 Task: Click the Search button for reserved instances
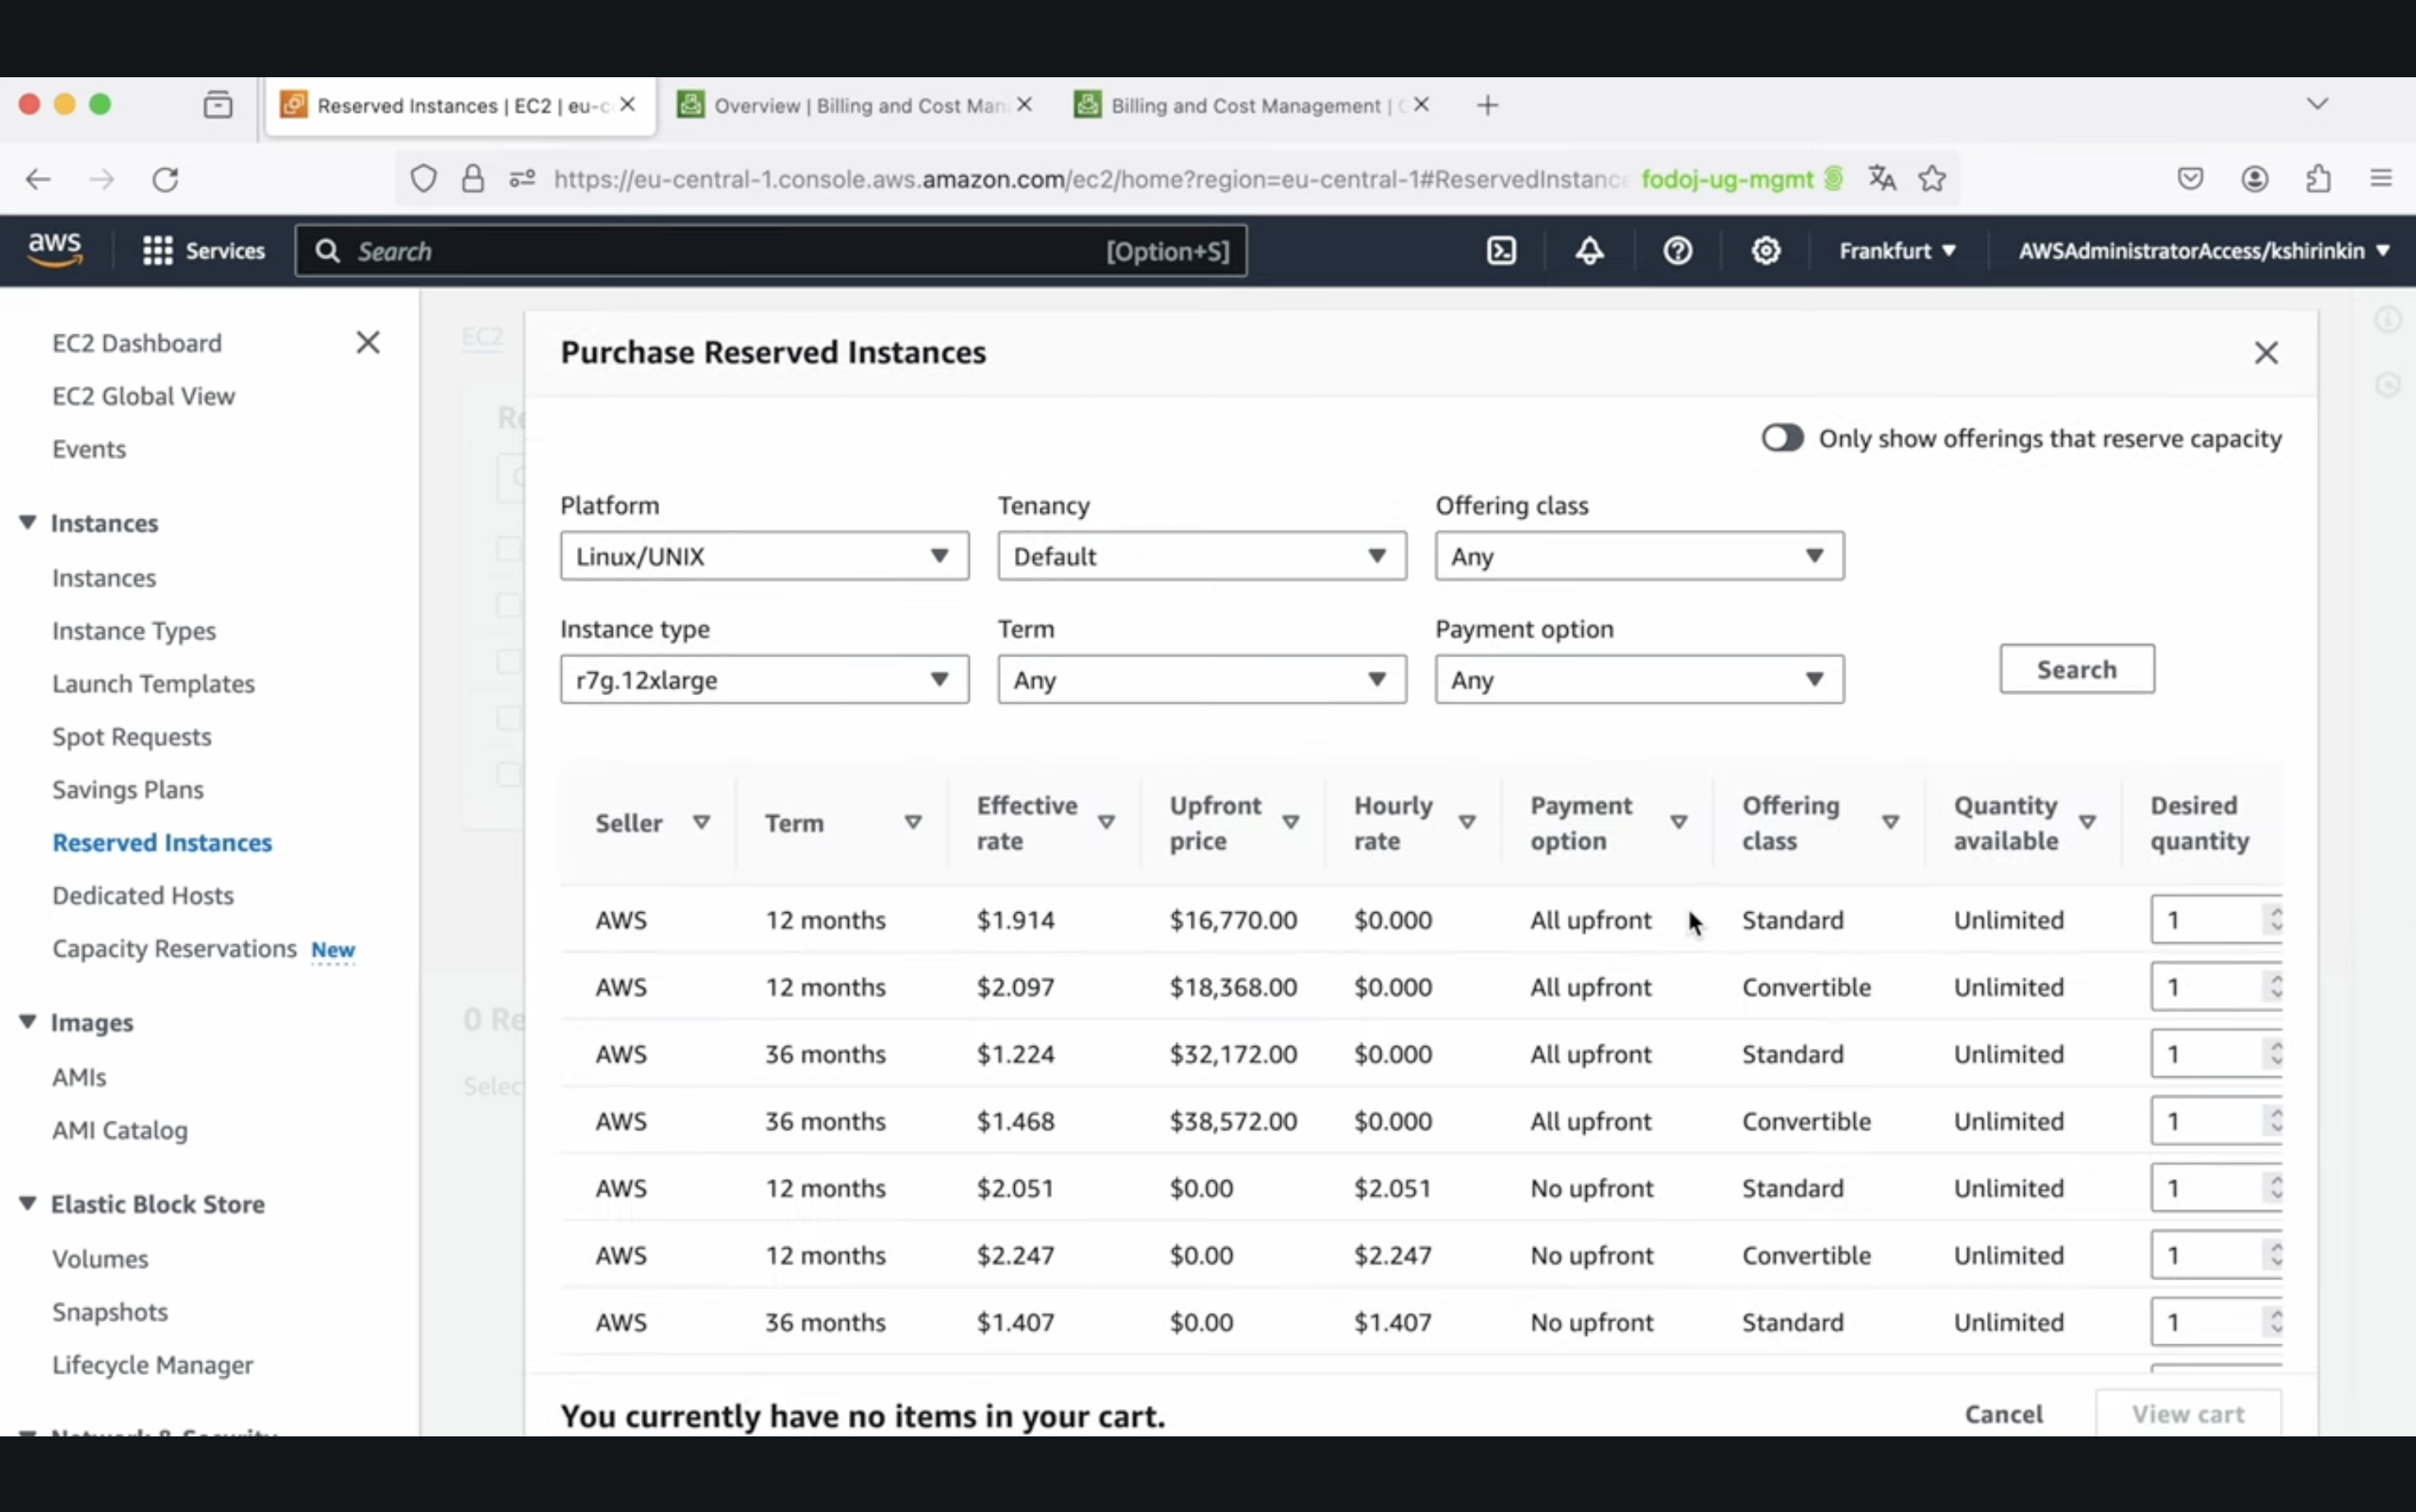2077,669
